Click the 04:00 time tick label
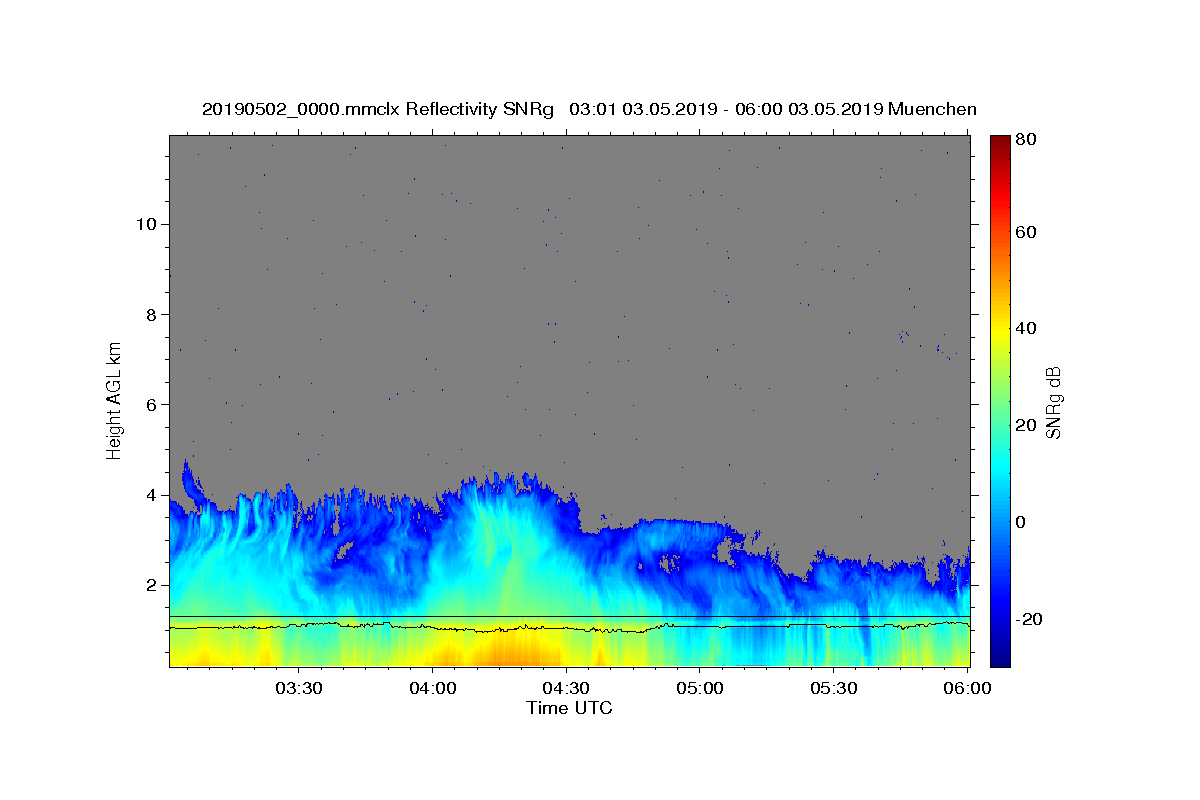The height and width of the screenshot is (800, 1200). coord(433,689)
